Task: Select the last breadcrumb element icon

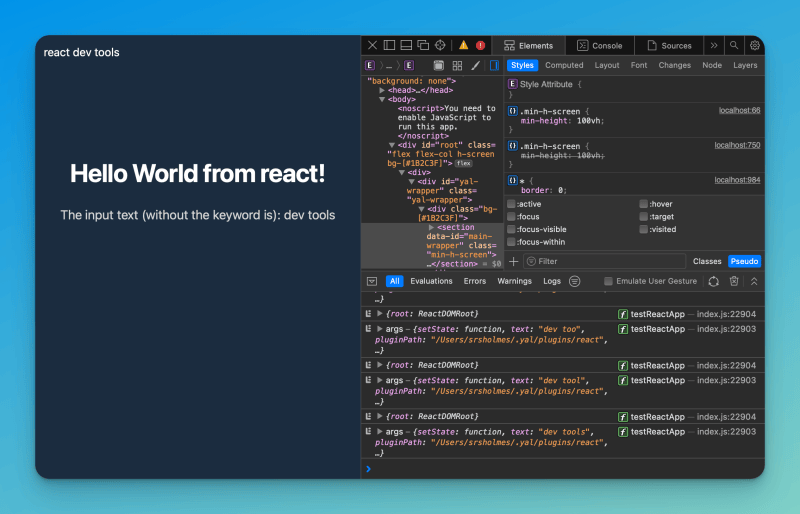Action: coord(409,65)
